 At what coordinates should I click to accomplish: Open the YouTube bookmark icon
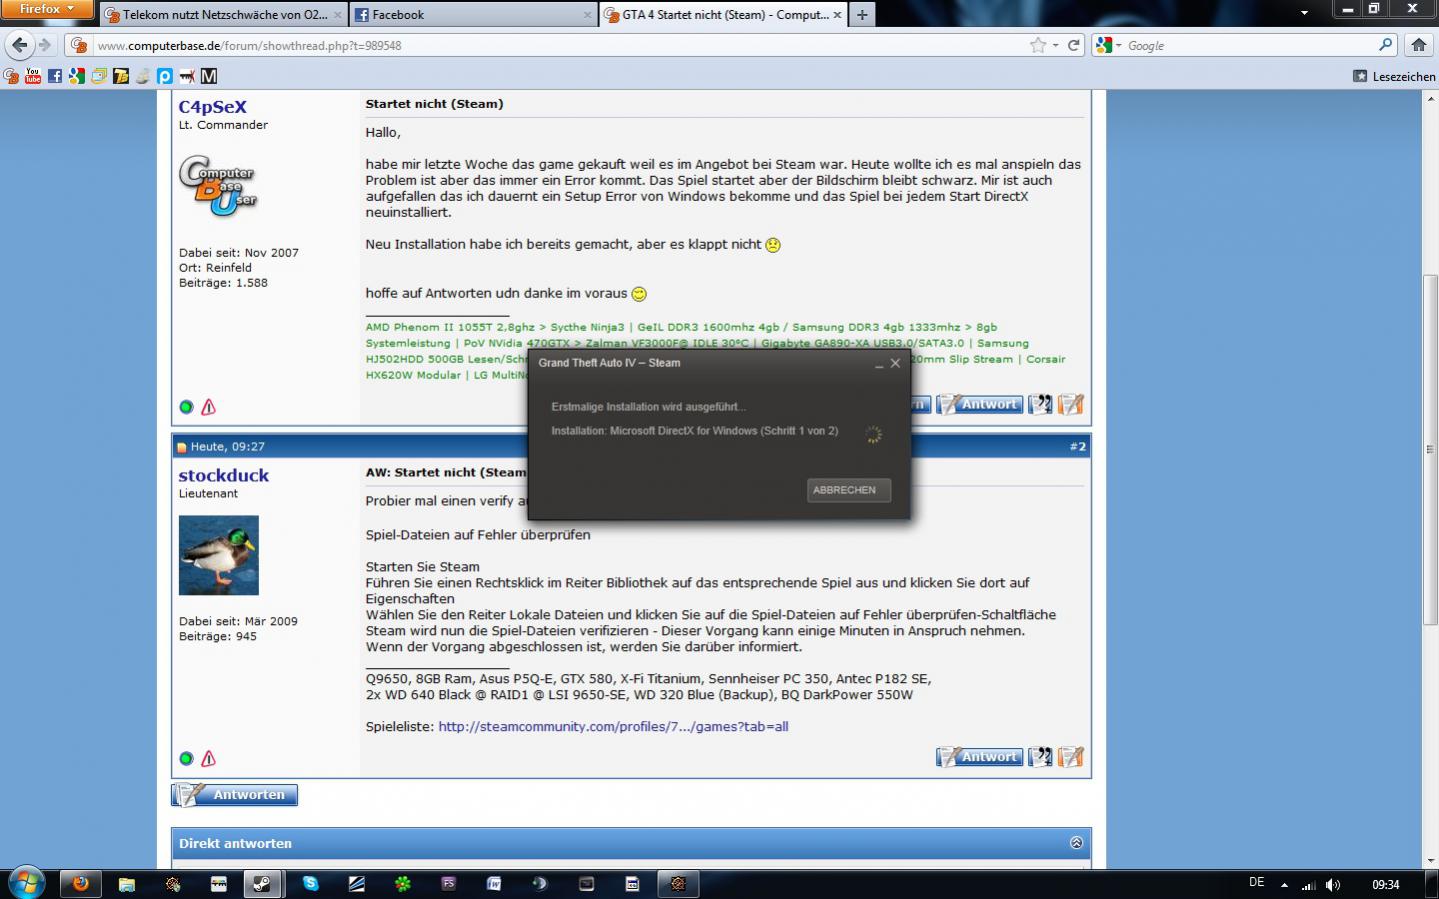[33, 76]
